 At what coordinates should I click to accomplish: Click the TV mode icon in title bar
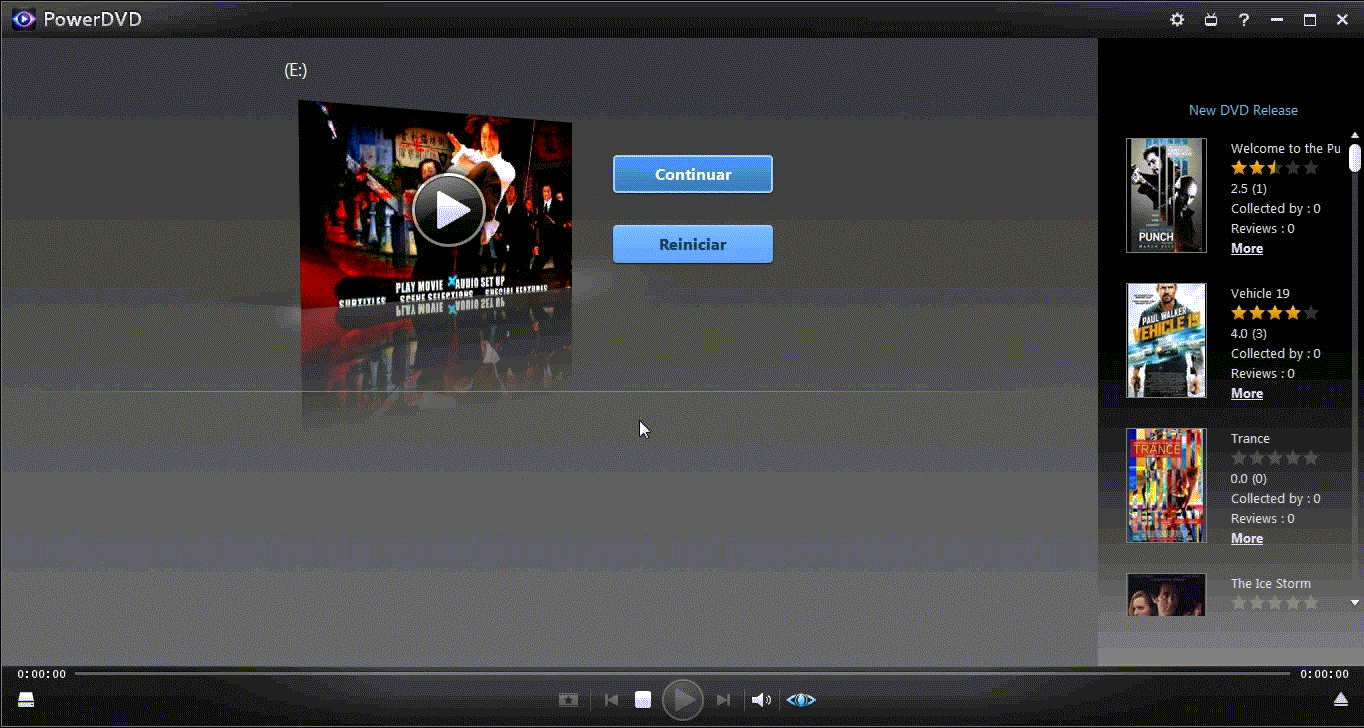click(x=1211, y=19)
